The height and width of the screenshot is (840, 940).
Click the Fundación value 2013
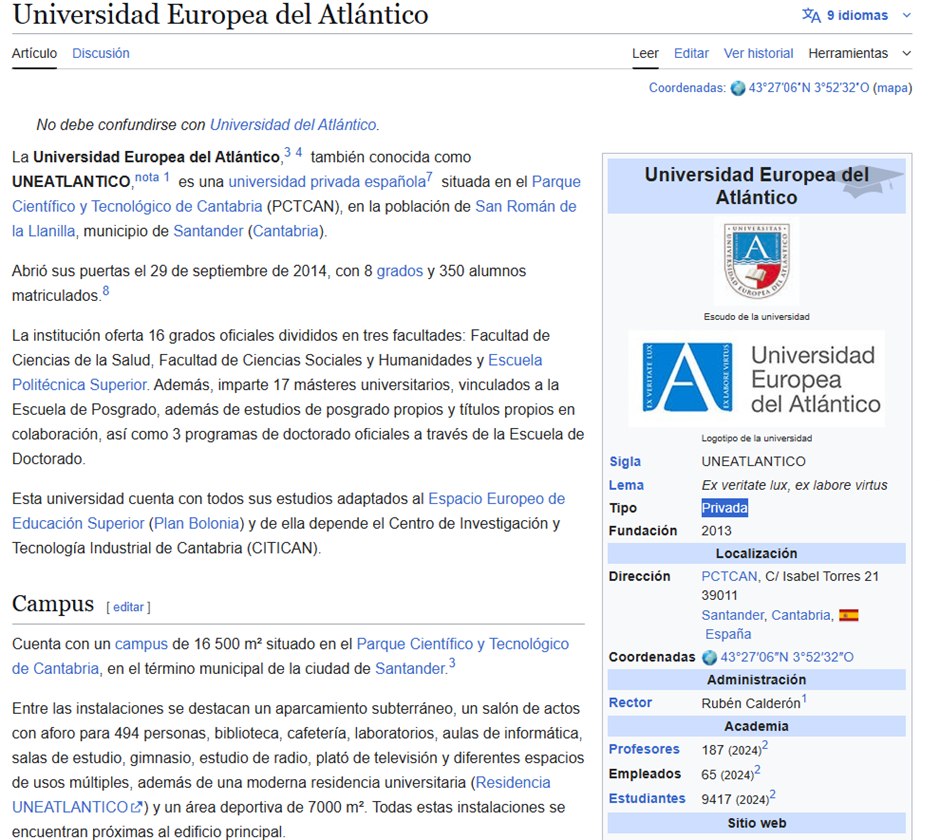pos(716,531)
